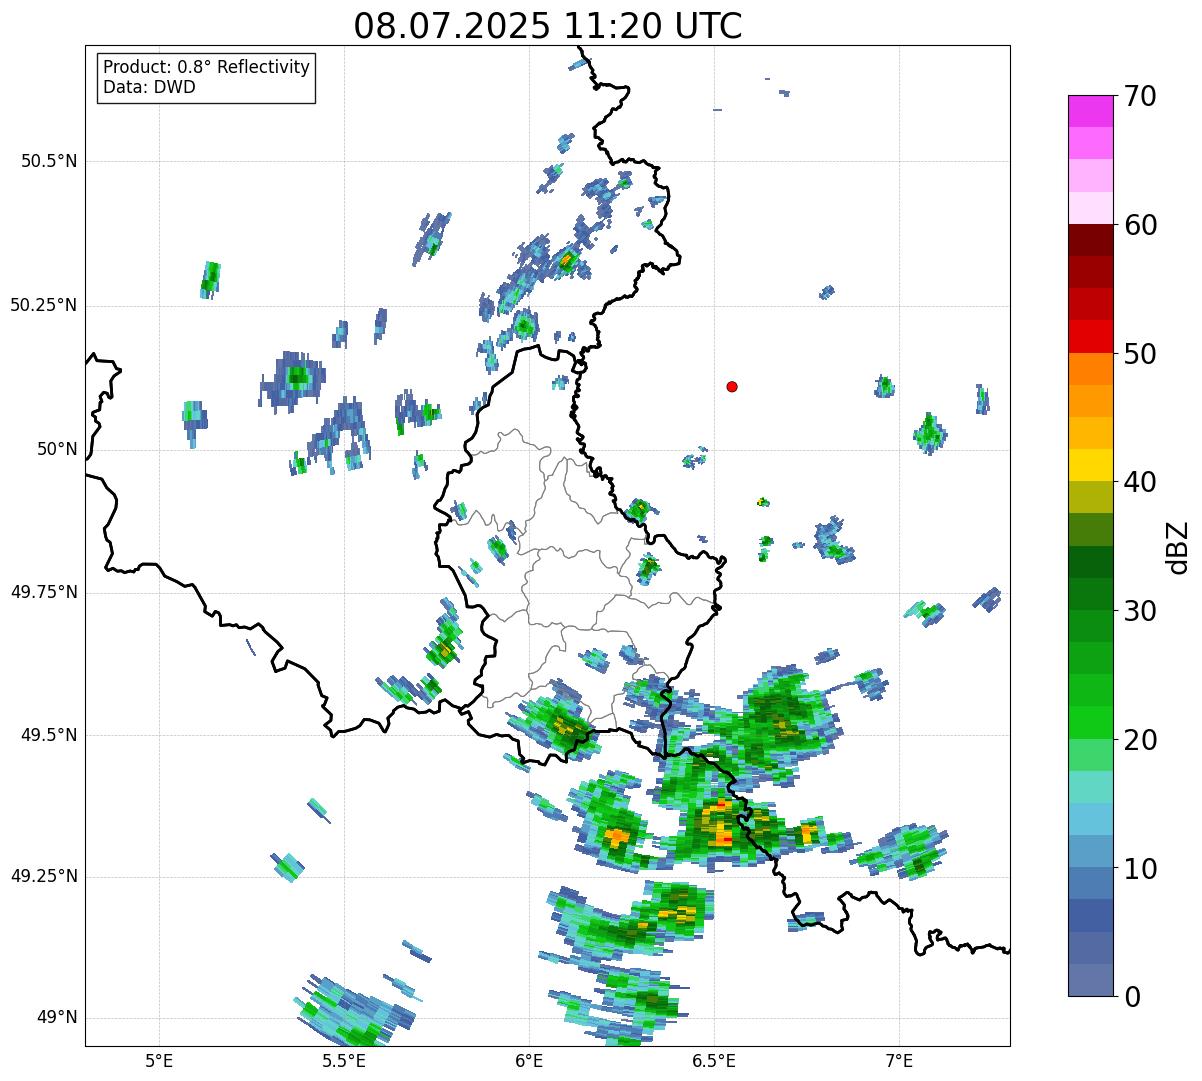Click the magenta top colorbar segment
This screenshot has height=1081, width=1202.
pos(1090,111)
